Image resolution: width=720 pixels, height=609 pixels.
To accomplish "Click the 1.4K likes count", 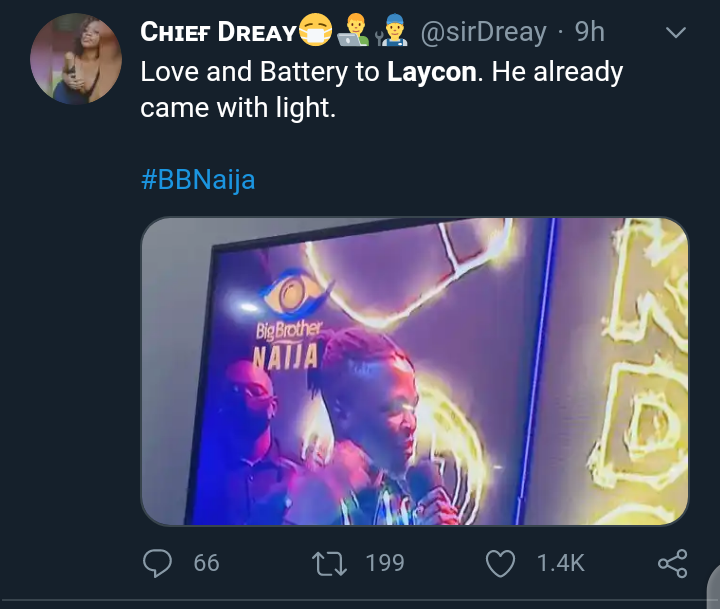I will coord(560,563).
